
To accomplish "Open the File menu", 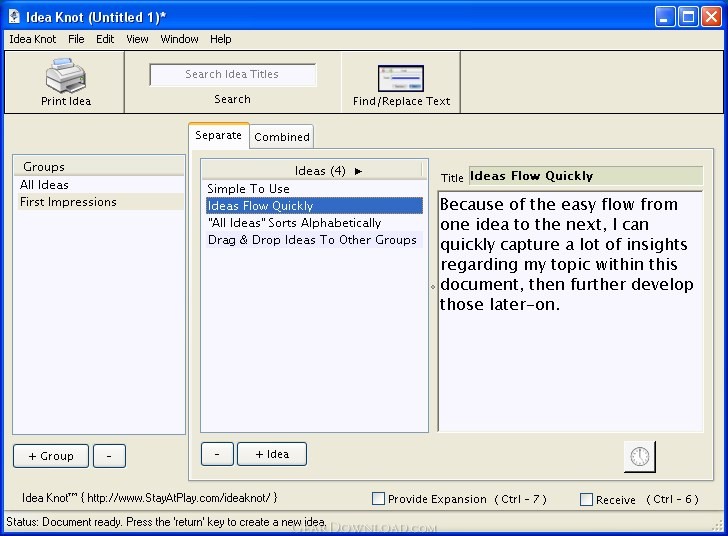I will [x=76, y=39].
